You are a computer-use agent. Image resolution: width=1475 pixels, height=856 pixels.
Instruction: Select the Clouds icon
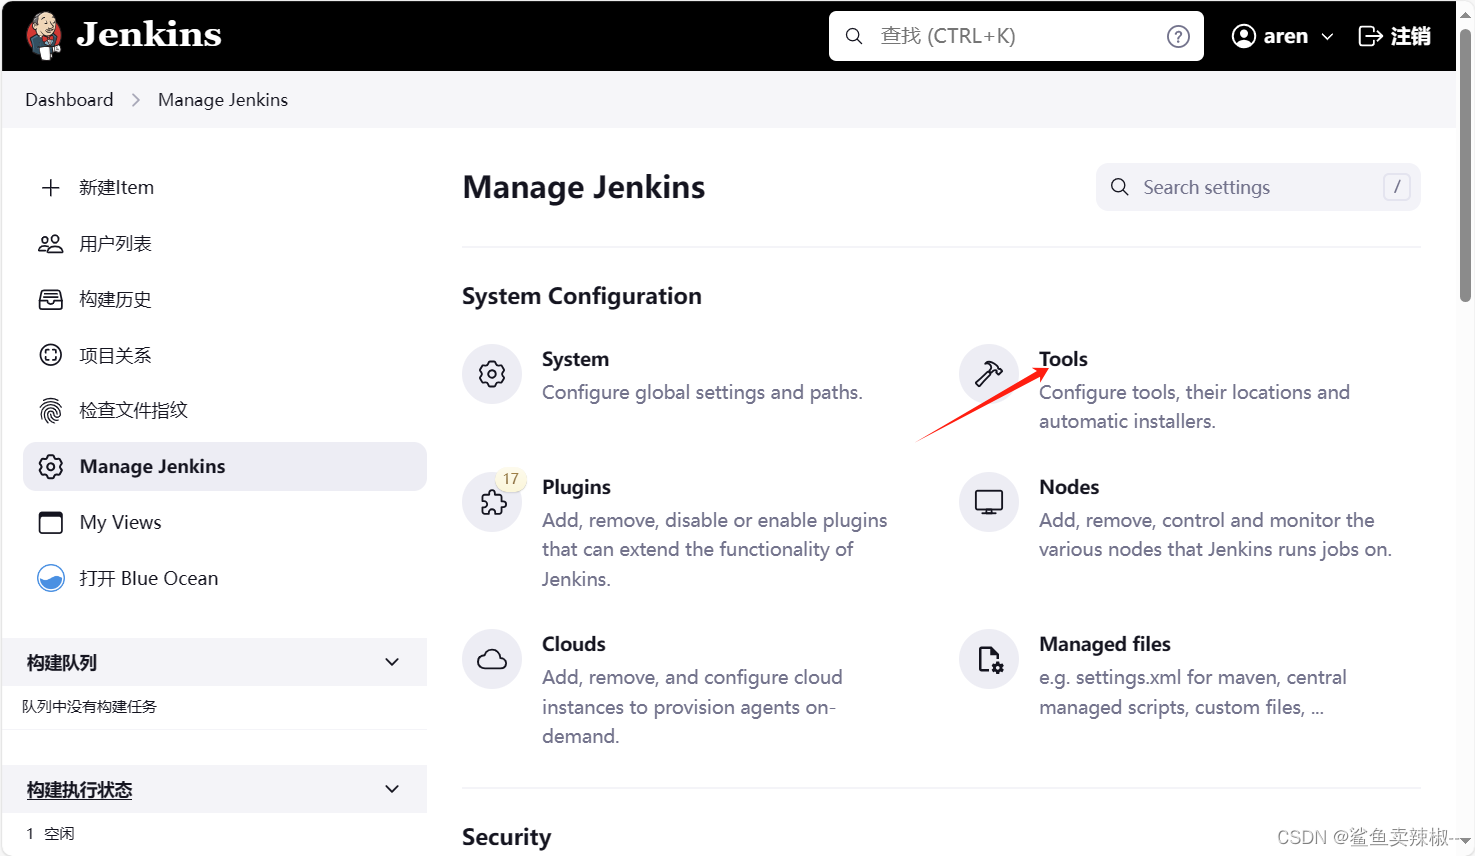(x=492, y=658)
